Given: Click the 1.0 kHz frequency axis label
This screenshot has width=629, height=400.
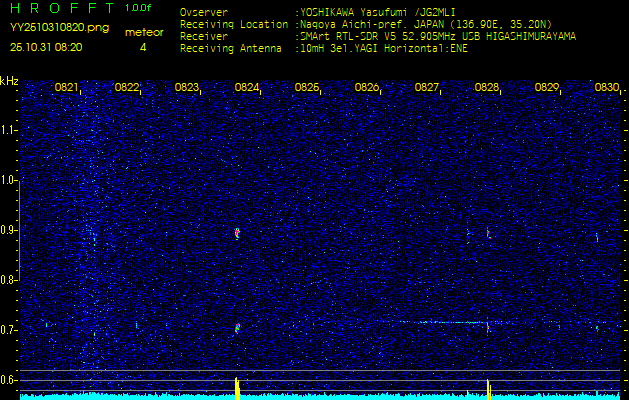Looking at the screenshot, I should pyautogui.click(x=9, y=180).
